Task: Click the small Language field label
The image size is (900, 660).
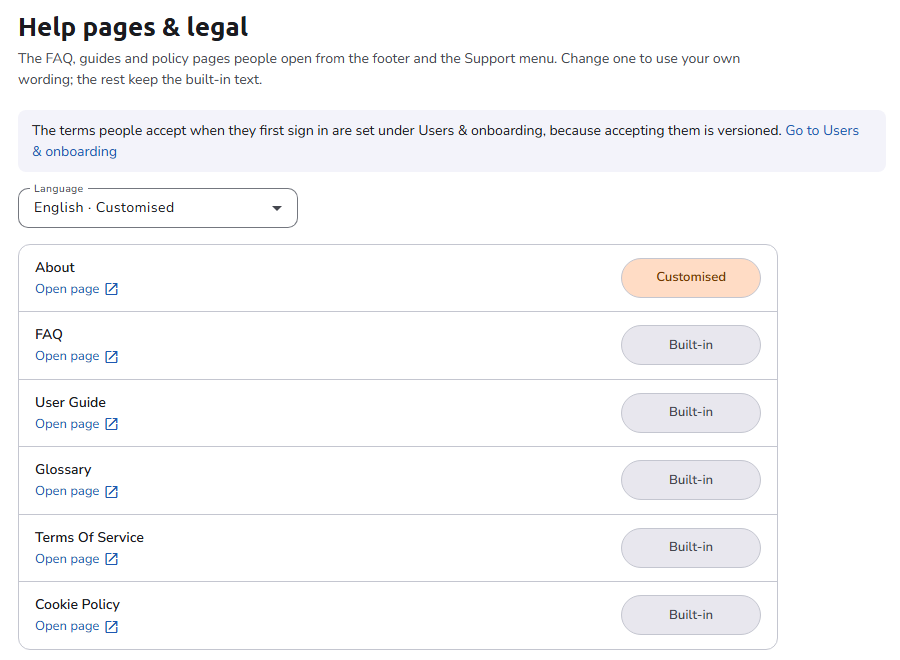Action: pyautogui.click(x=59, y=189)
